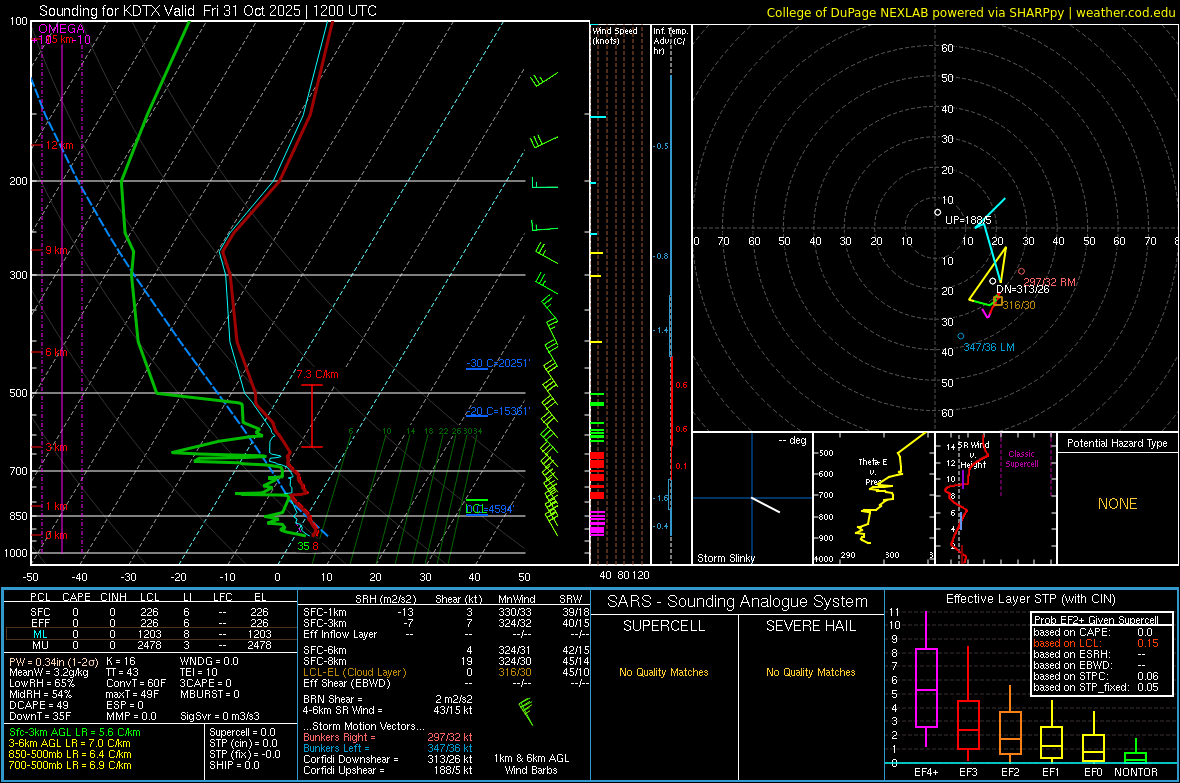The width and height of the screenshot is (1180, 783).
Task: Select the '700-500mb LR = 6.9 C/km' line
Action: [x=70, y=765]
